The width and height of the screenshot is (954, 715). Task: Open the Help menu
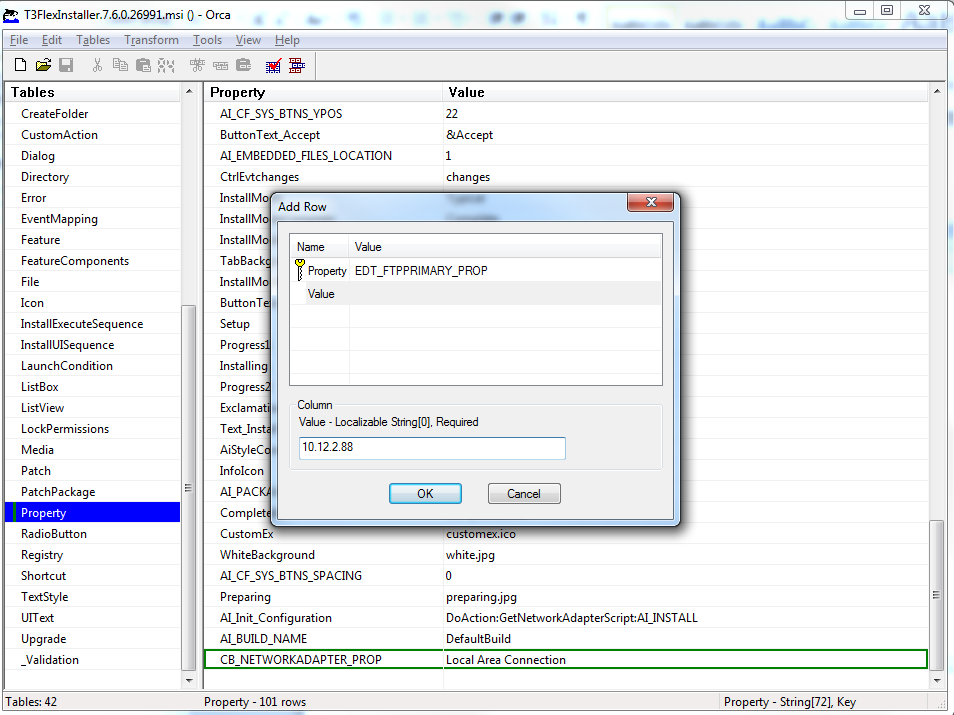tap(287, 40)
